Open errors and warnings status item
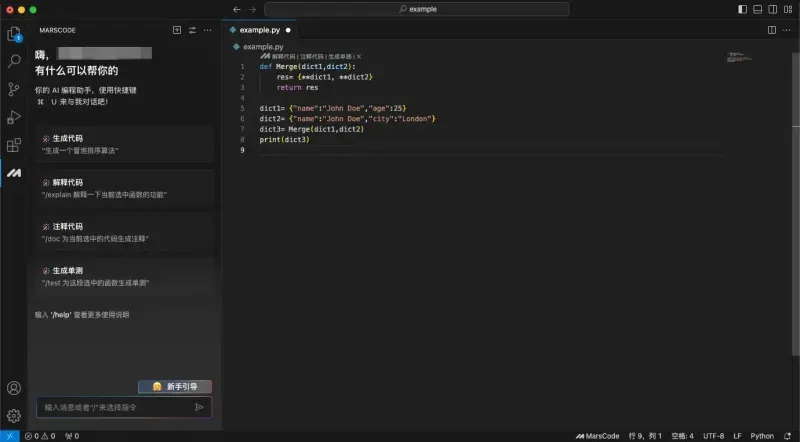Screen dimensions: 800x442 tap(40, 436)
